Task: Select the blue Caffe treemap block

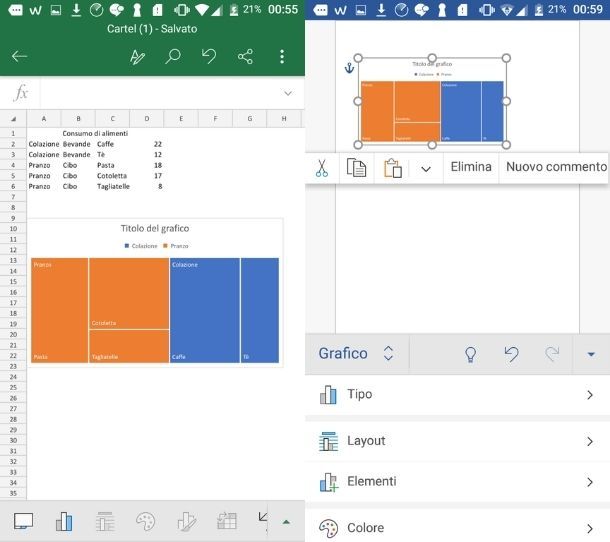Action: coord(205,310)
